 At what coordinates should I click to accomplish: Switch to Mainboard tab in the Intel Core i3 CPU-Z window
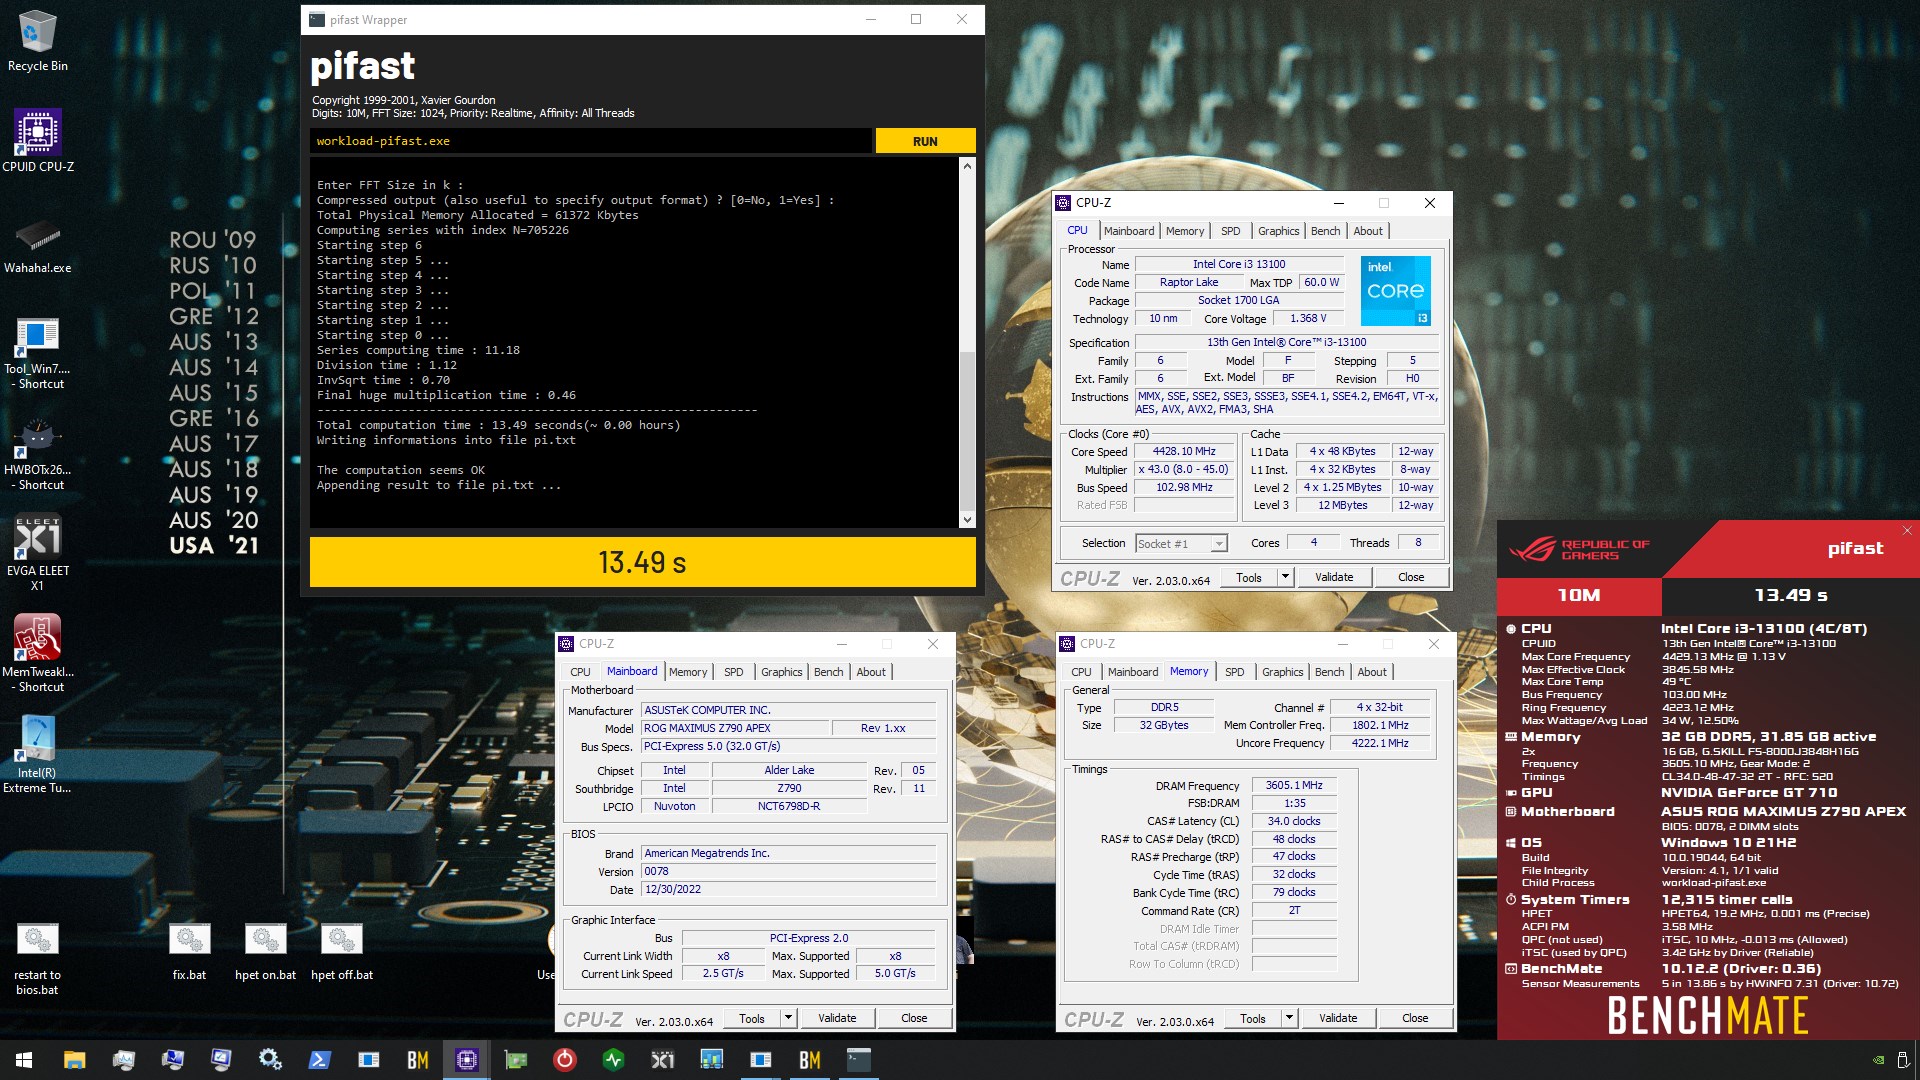pos(1129,231)
